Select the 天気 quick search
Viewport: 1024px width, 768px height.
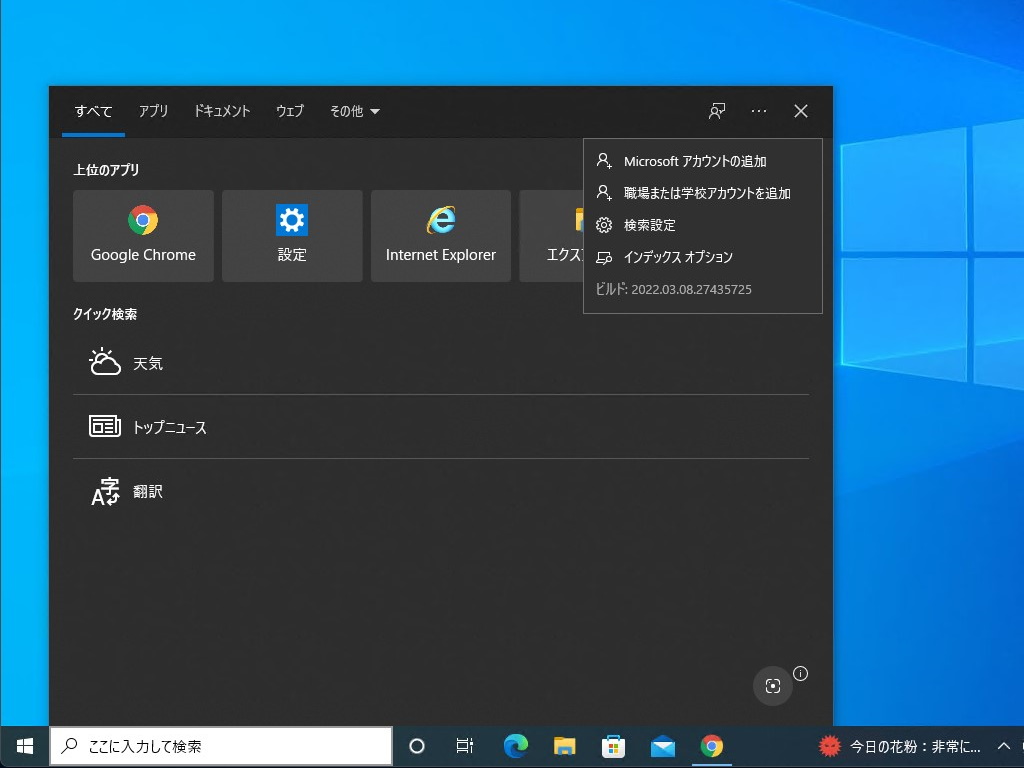pos(148,363)
